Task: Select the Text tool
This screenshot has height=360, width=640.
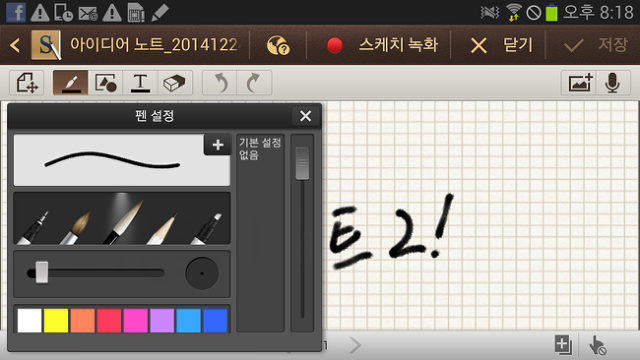Action: click(140, 83)
